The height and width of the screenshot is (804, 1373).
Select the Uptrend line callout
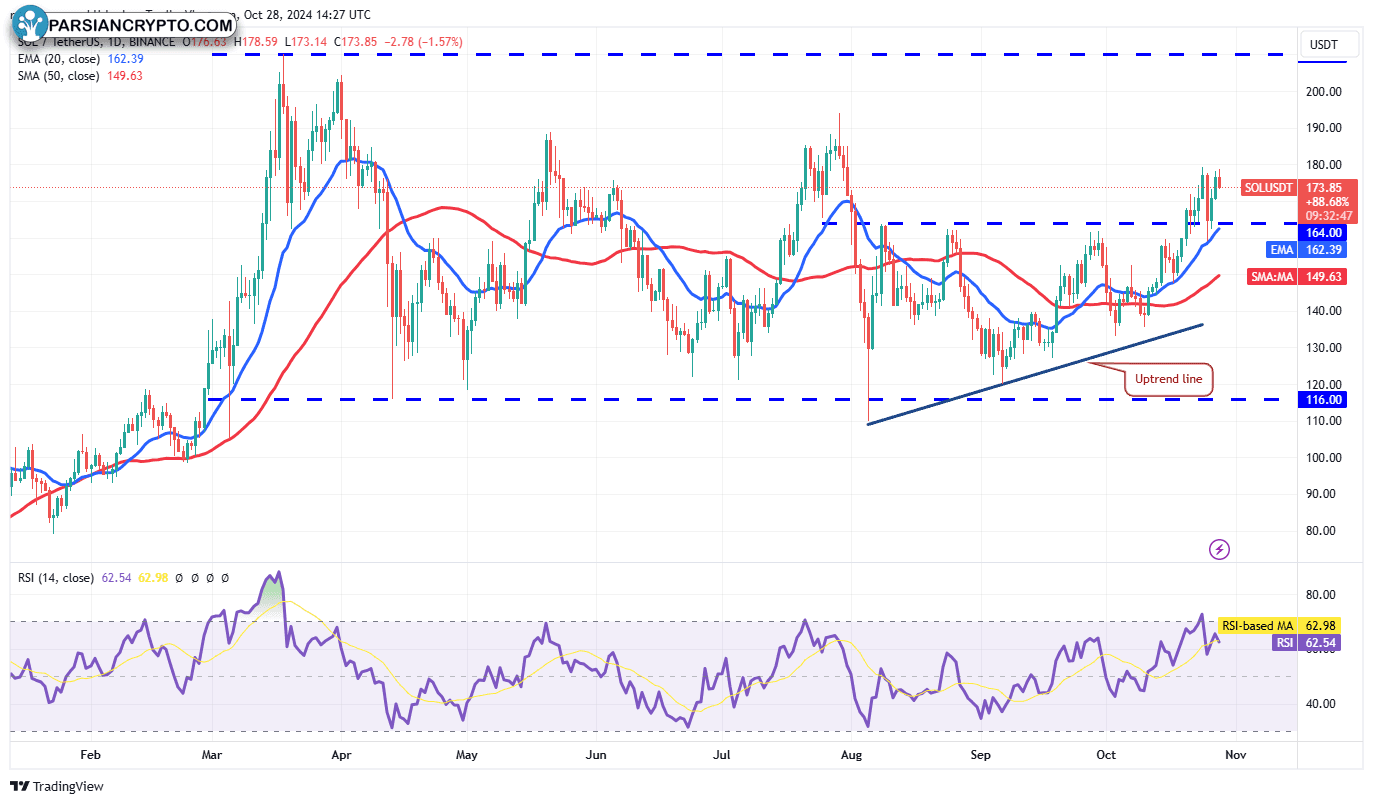tap(1169, 380)
